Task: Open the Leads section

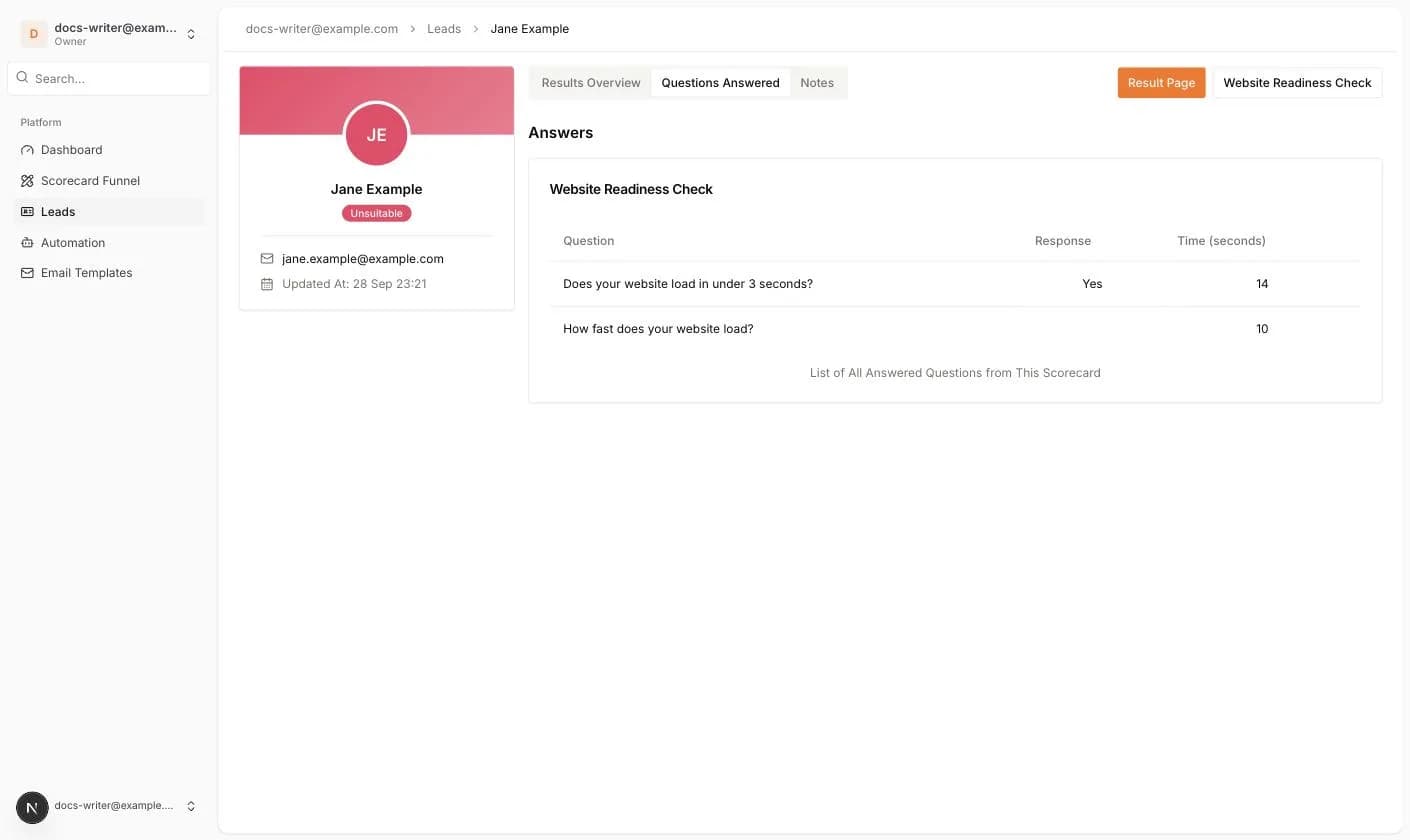Action: (x=110, y=212)
